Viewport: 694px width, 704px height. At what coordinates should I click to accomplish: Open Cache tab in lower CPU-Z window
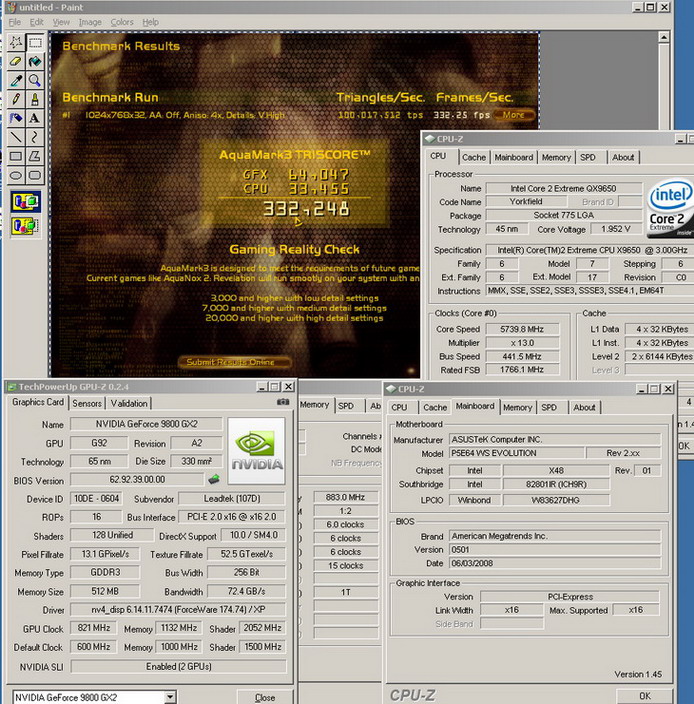click(x=435, y=407)
